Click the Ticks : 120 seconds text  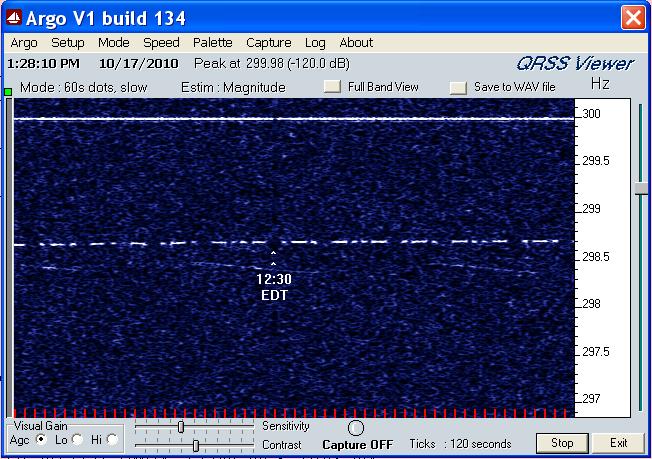[460, 444]
